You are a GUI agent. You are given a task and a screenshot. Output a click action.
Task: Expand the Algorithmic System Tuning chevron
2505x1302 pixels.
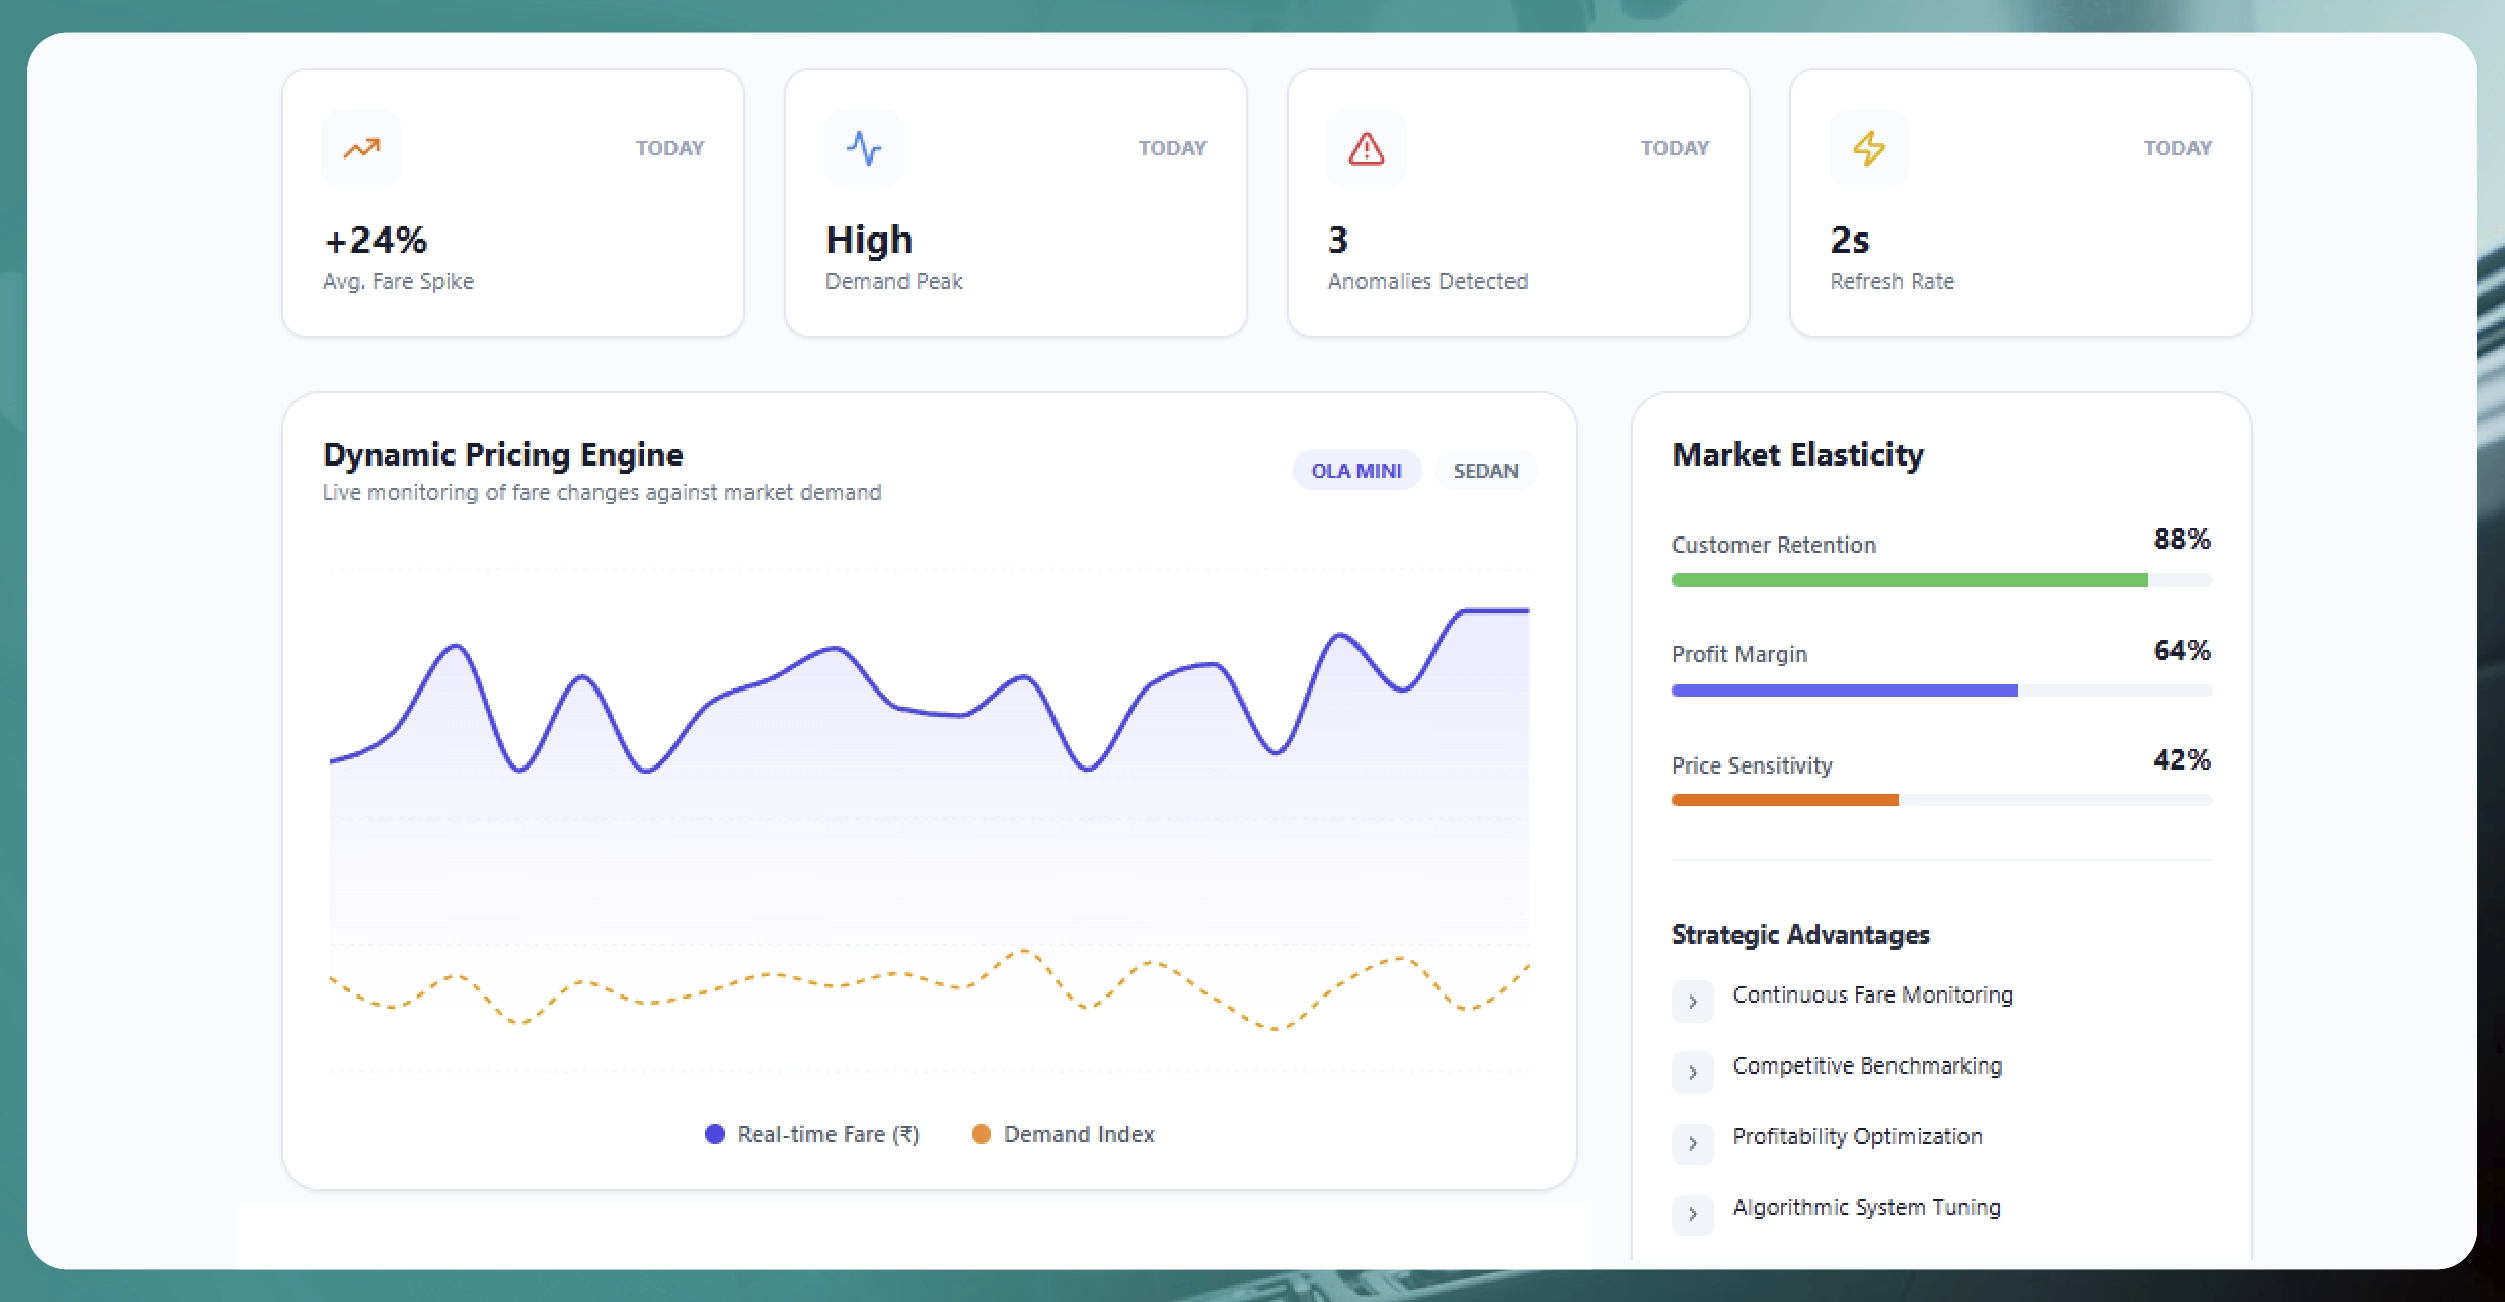(1692, 1214)
